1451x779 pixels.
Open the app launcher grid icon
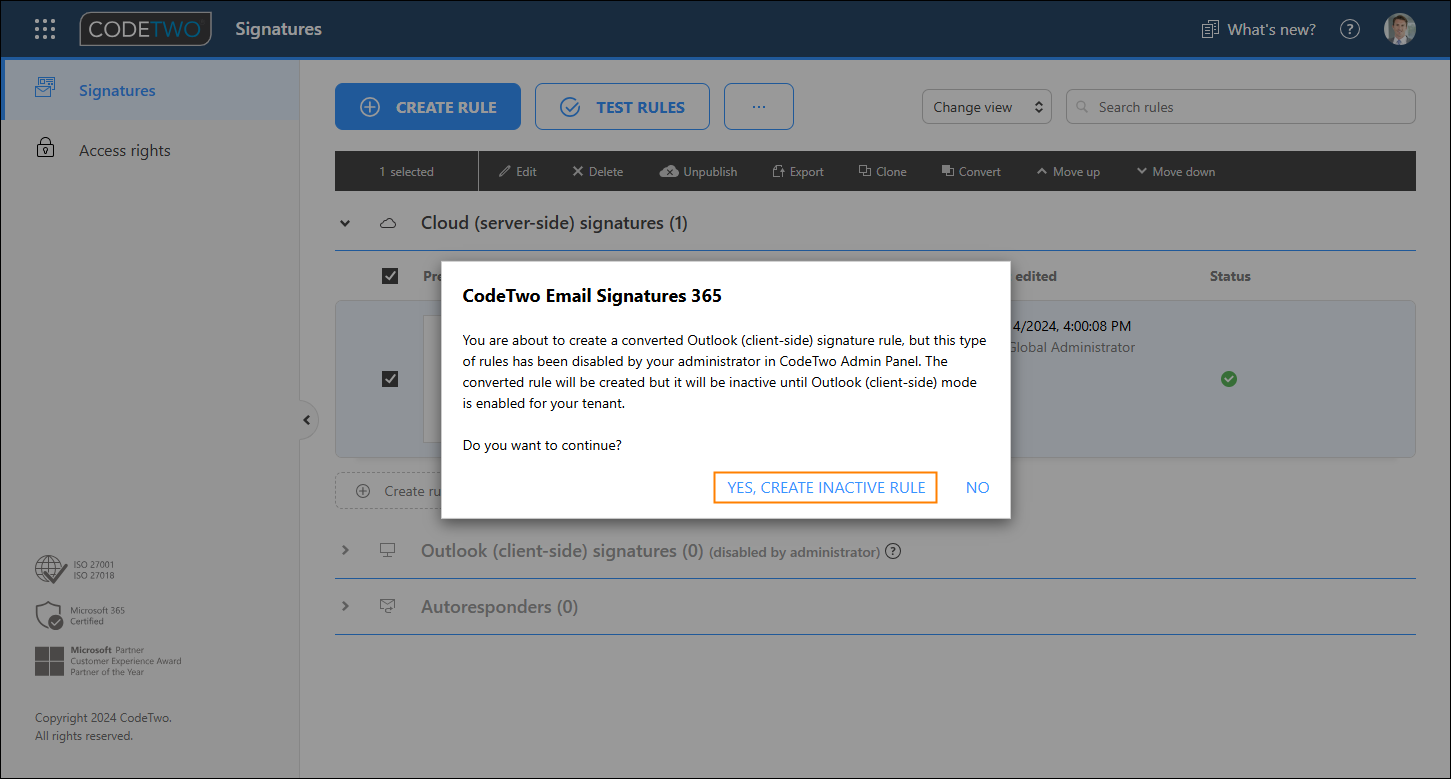pos(45,29)
